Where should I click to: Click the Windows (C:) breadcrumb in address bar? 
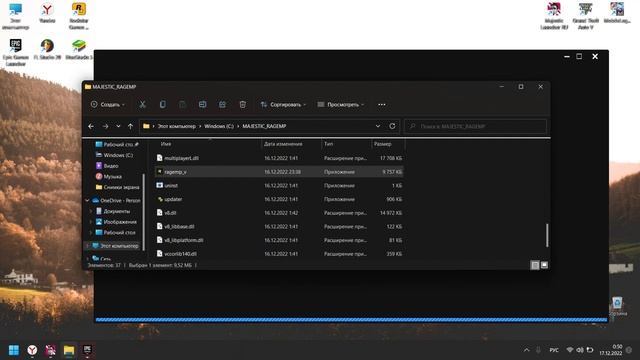(219, 126)
